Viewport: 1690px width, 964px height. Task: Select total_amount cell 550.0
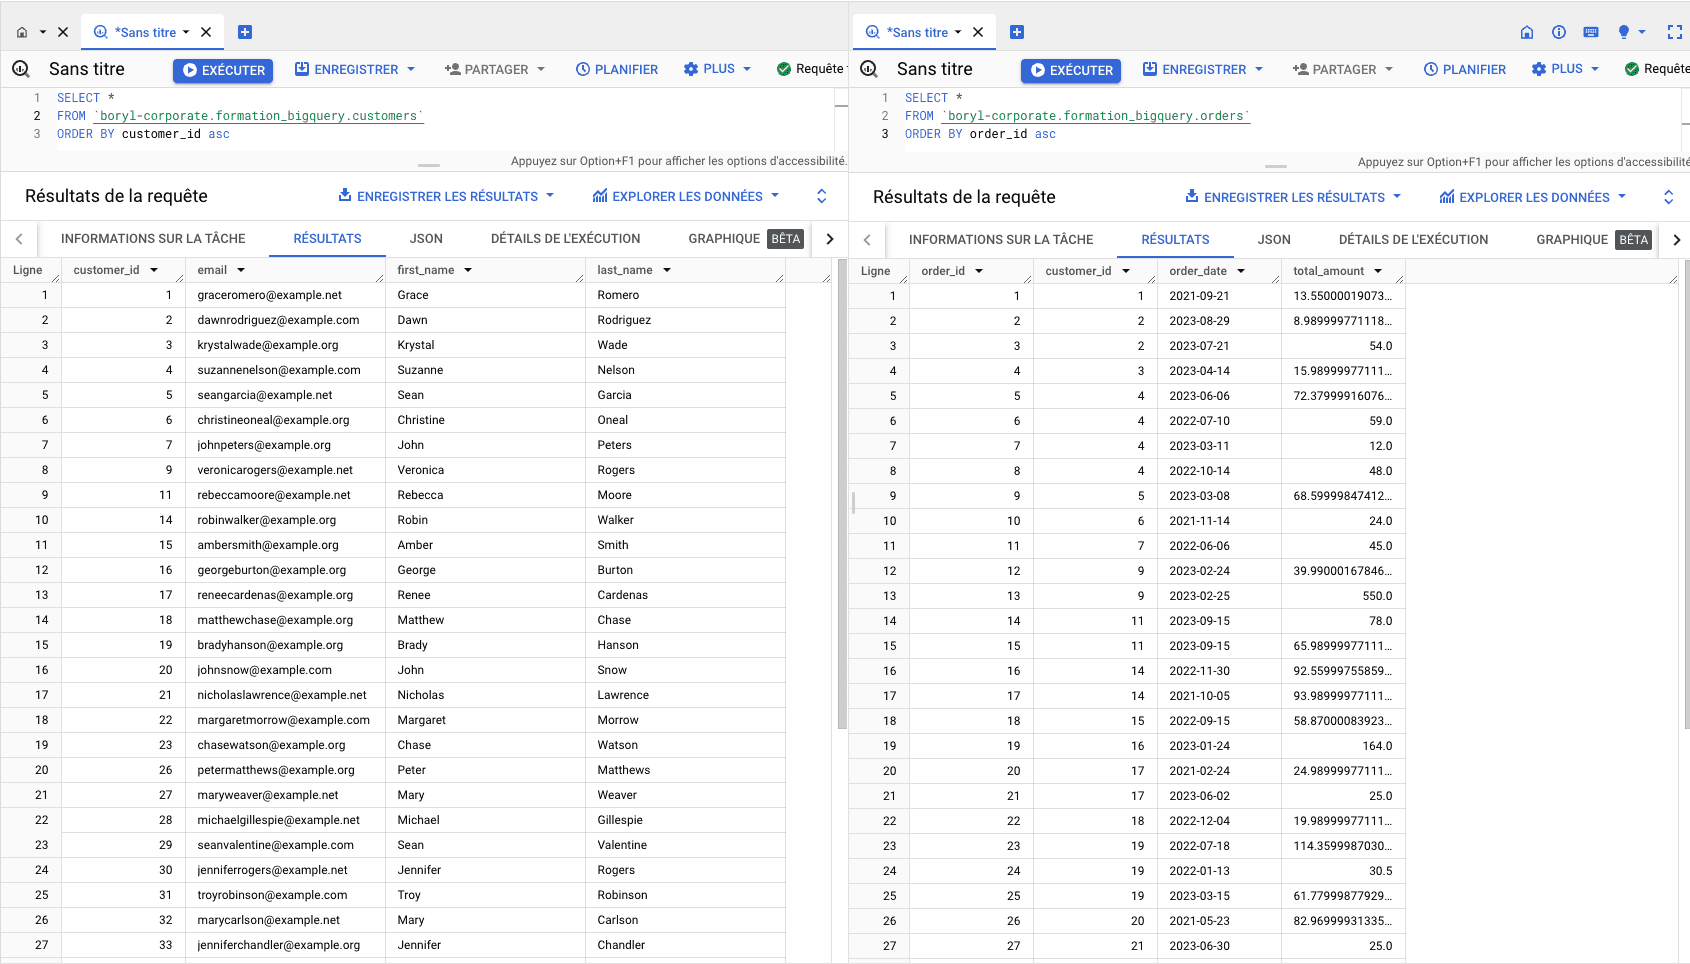[x=1343, y=596]
